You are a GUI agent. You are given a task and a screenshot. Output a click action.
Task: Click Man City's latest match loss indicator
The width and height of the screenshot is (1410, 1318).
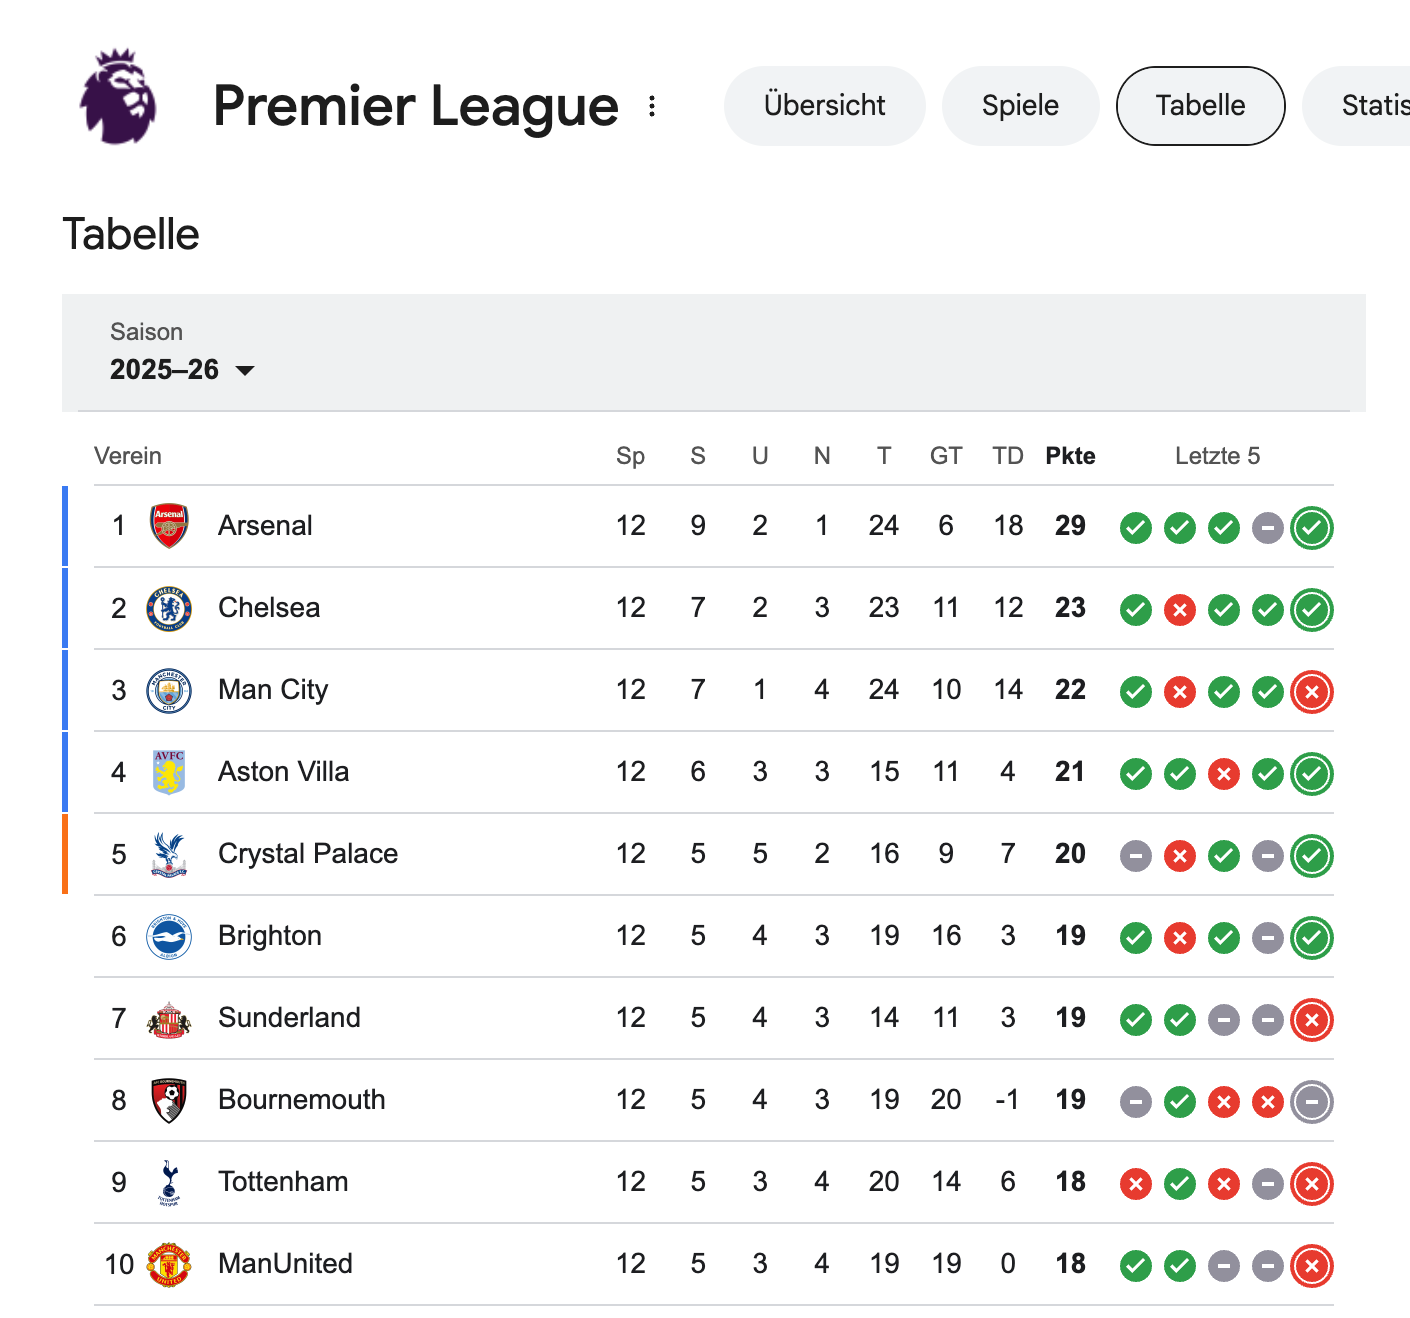pos(1311,691)
